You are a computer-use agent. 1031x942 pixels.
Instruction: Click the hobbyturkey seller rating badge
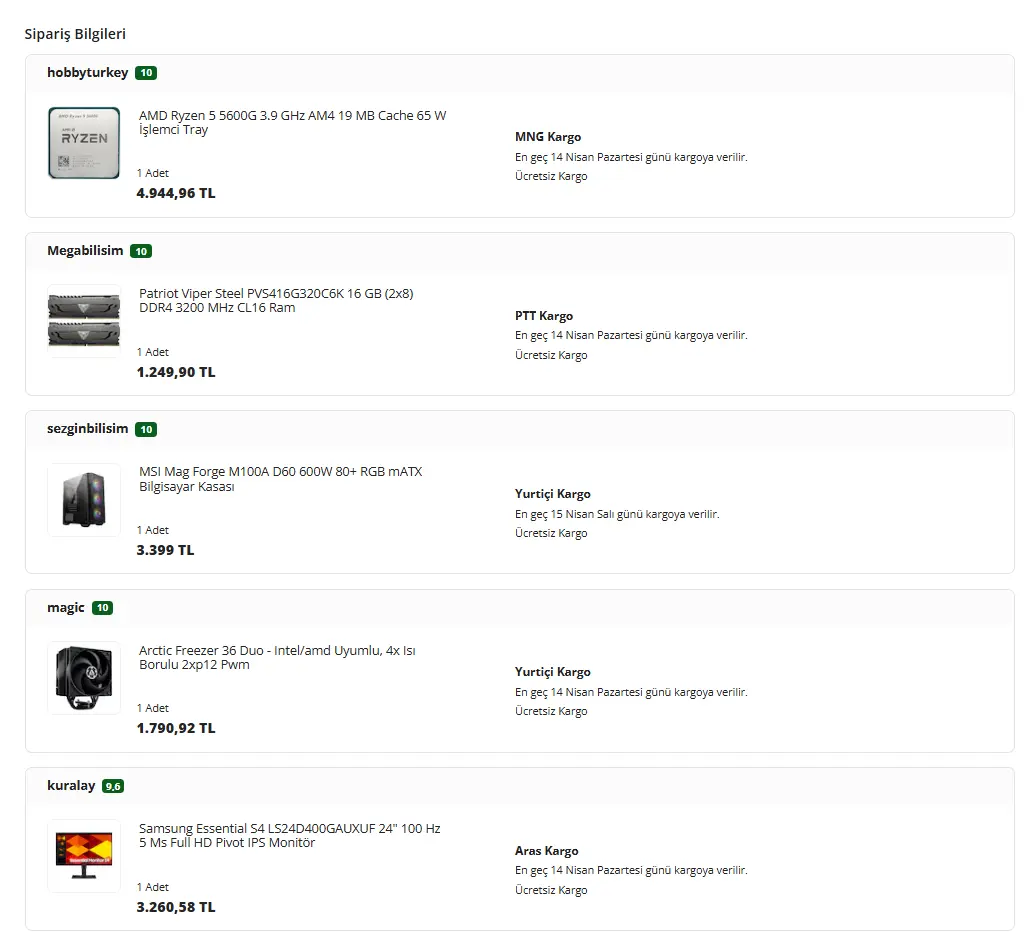146,73
